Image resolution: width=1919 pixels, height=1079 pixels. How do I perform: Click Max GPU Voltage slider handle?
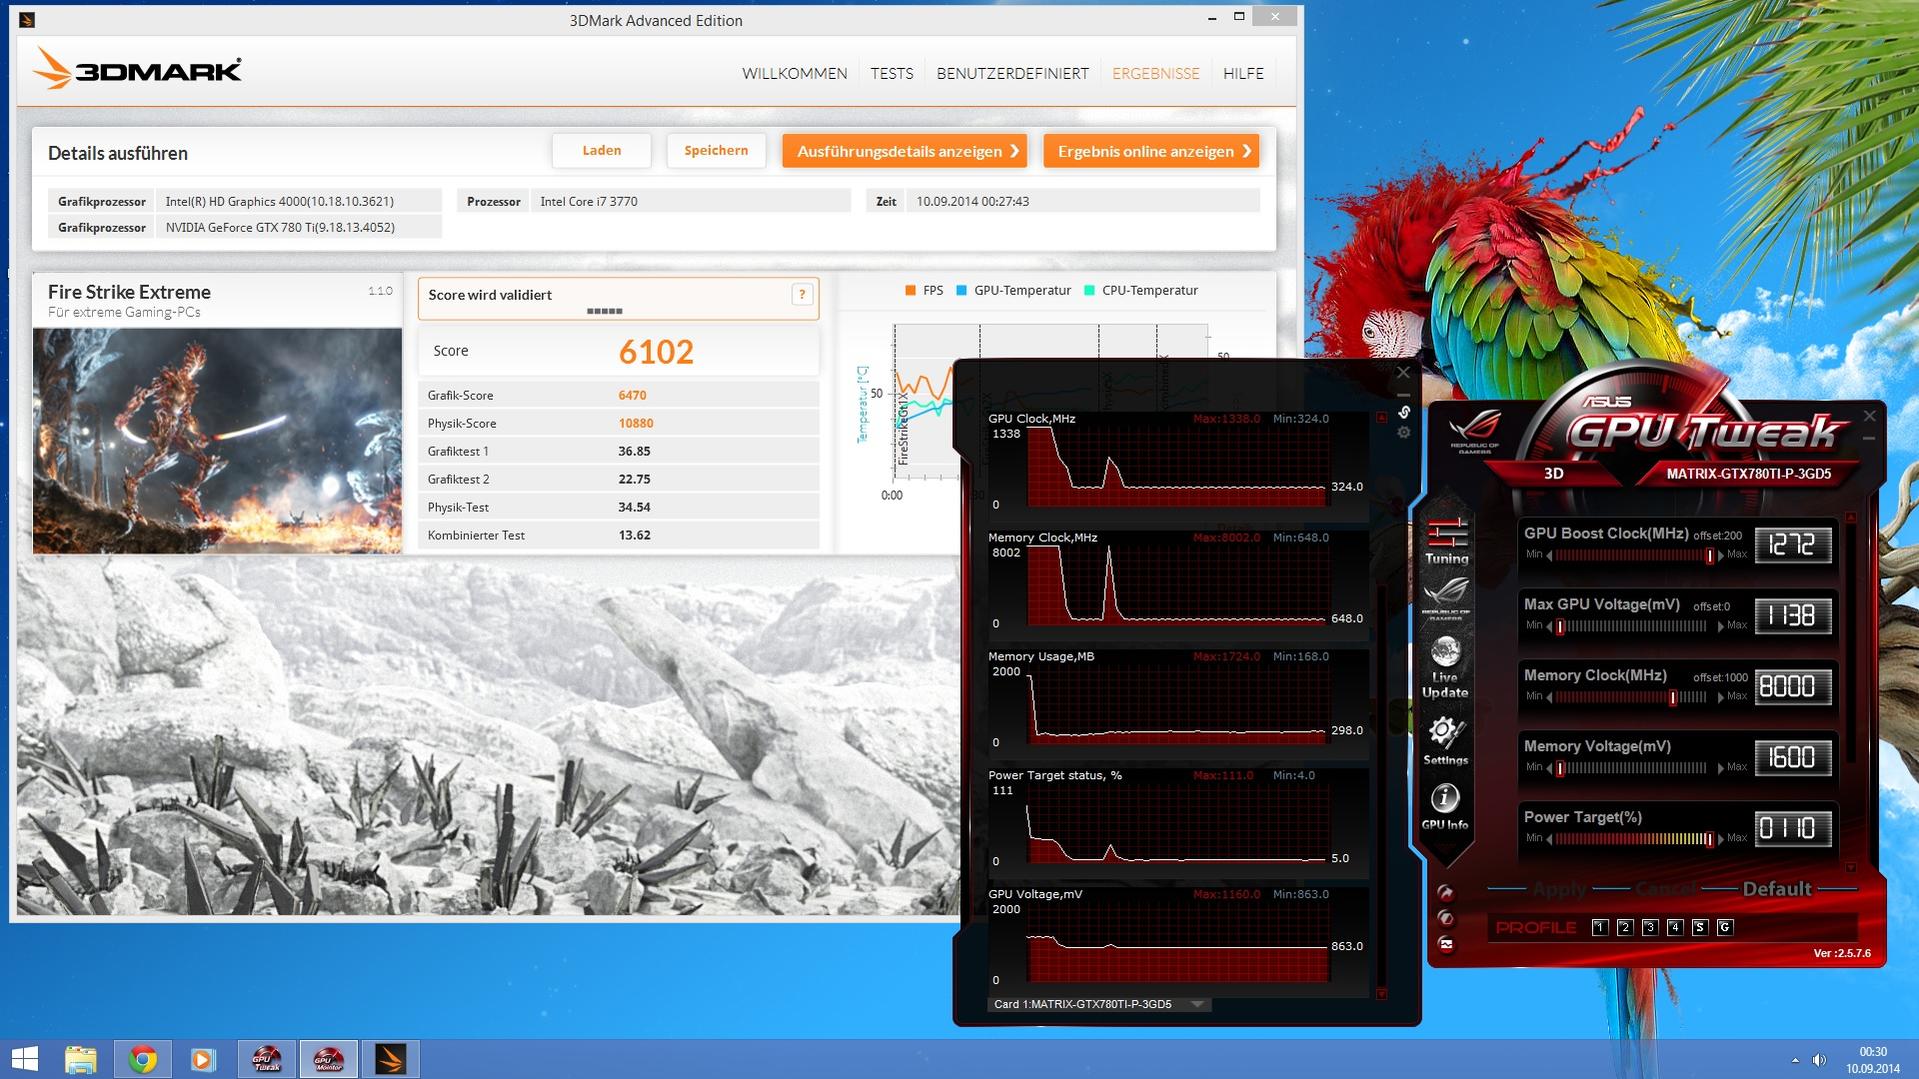1560,626
